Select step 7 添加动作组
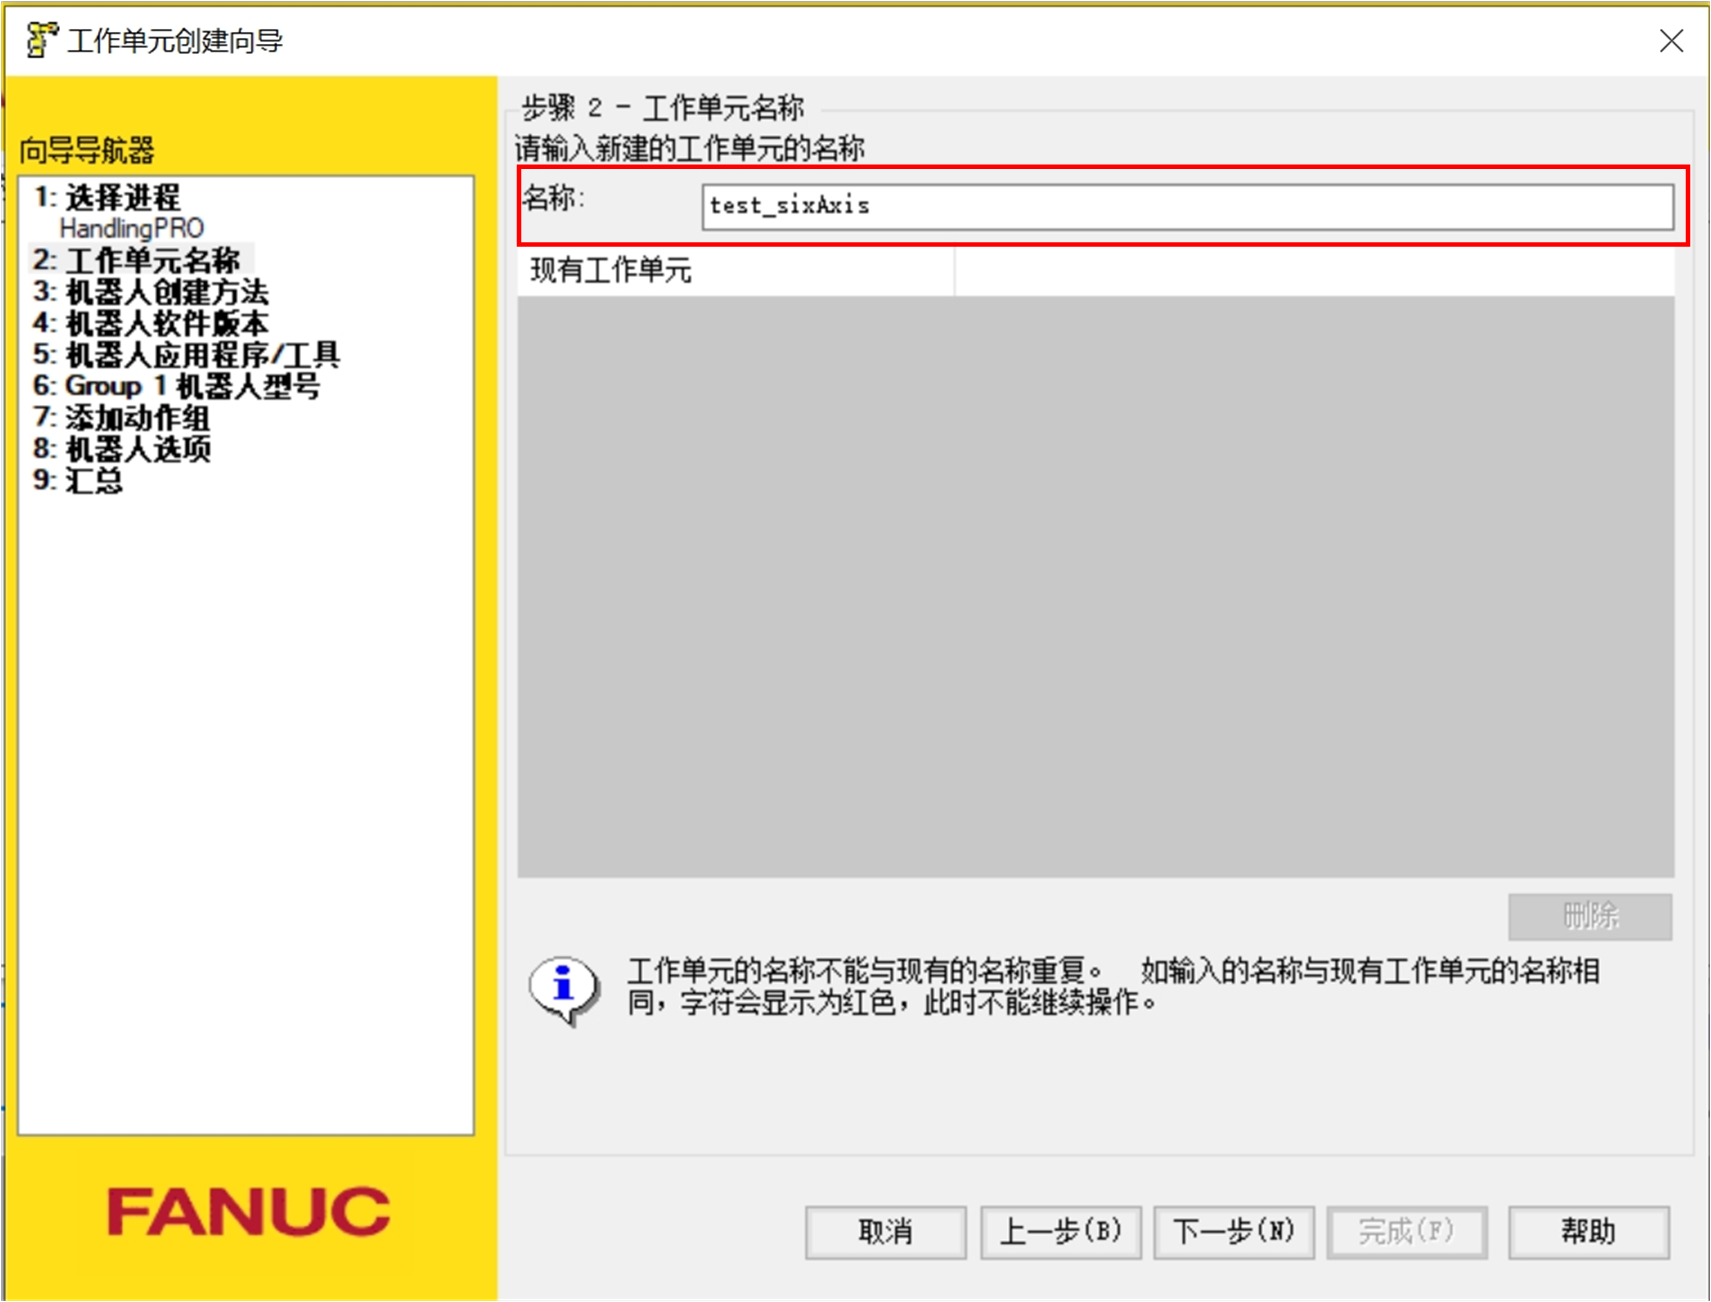 124,420
